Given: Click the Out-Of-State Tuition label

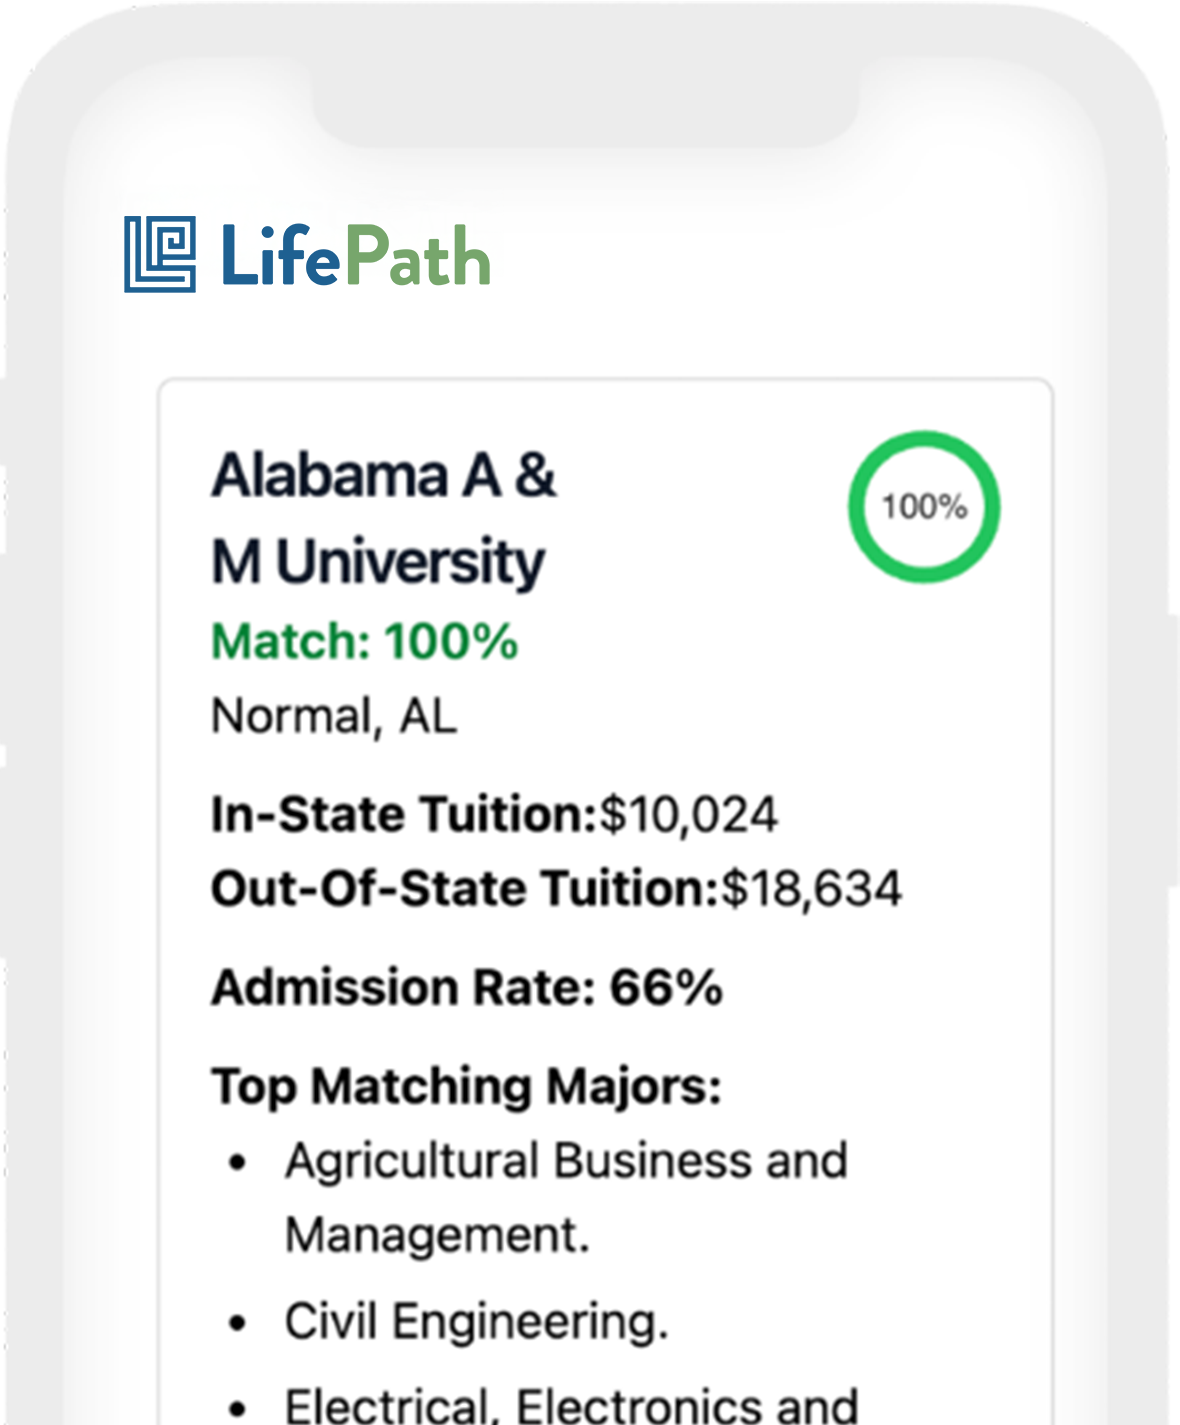Looking at the screenshot, I should pos(464,888).
